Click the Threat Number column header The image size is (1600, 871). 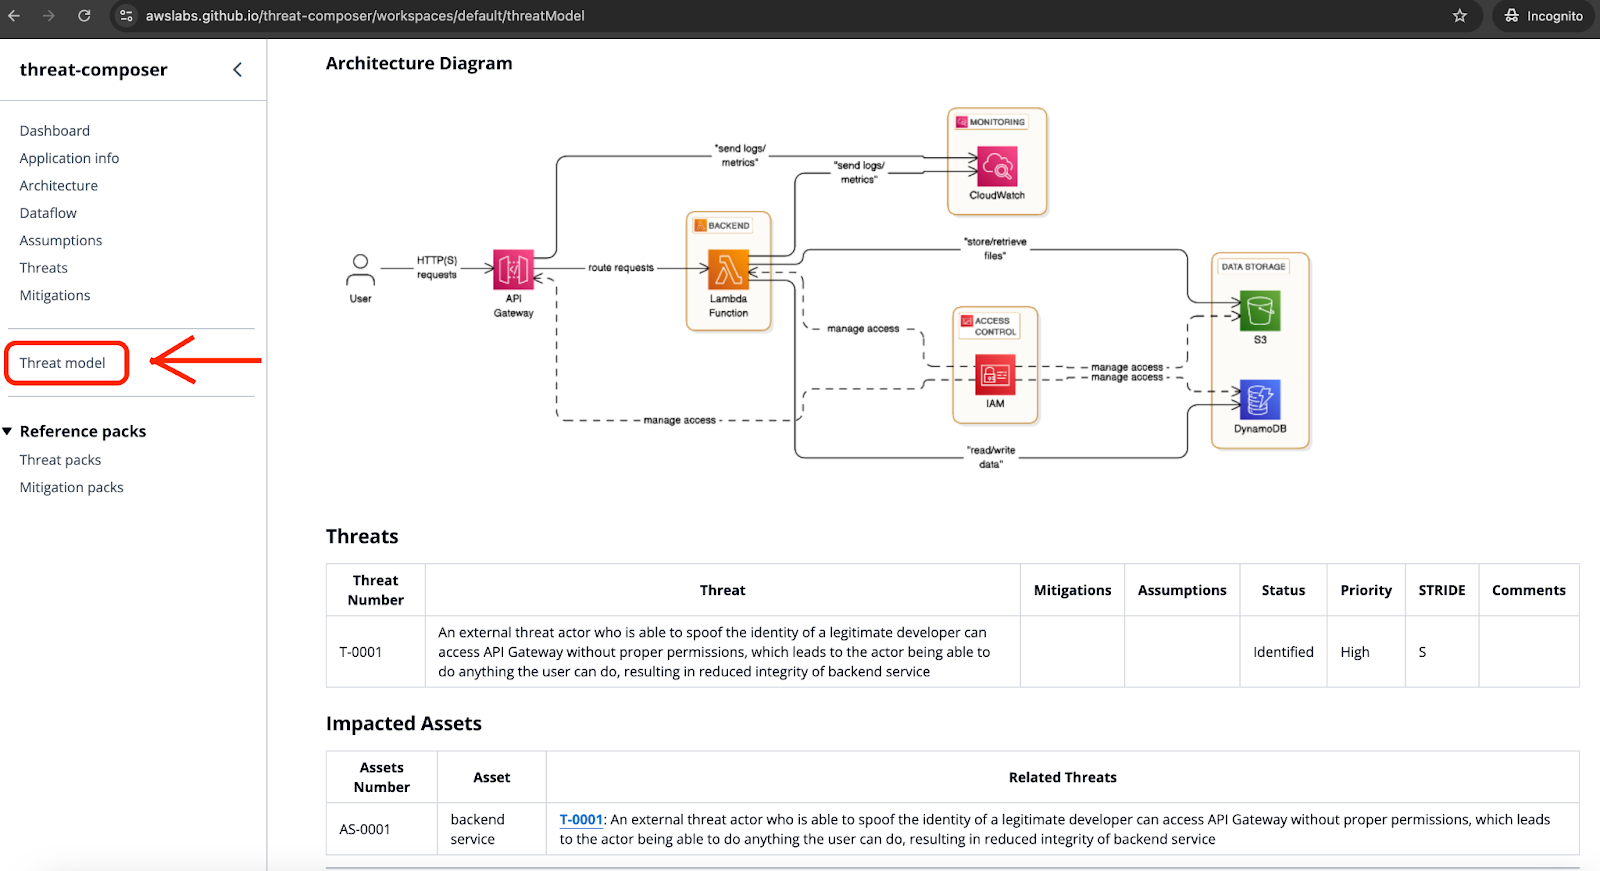coord(376,590)
